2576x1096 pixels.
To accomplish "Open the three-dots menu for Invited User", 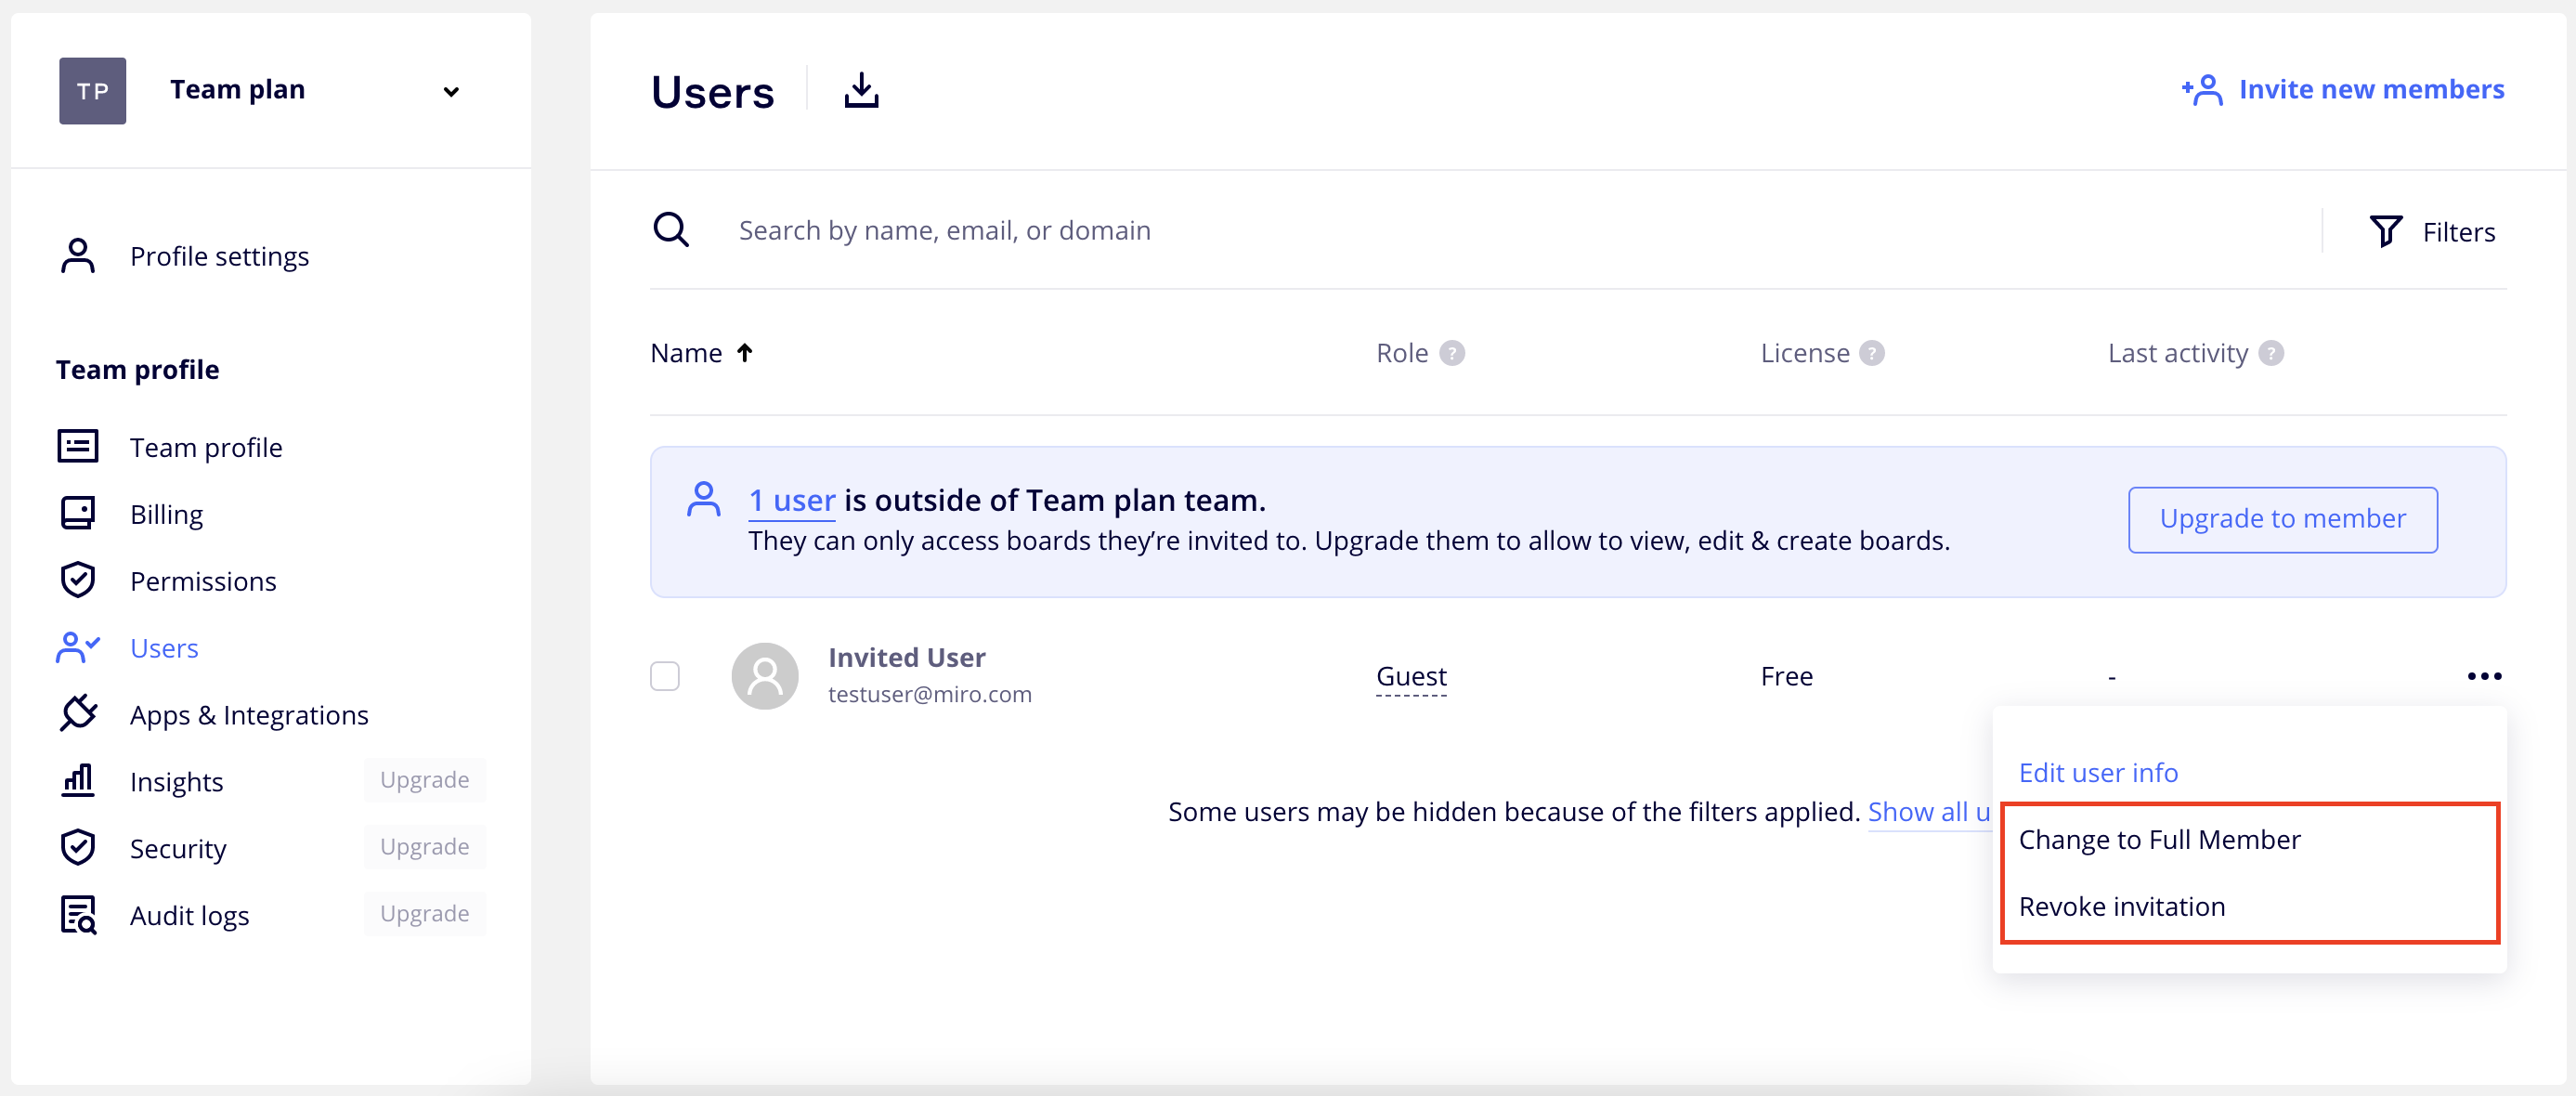I will (x=2484, y=677).
